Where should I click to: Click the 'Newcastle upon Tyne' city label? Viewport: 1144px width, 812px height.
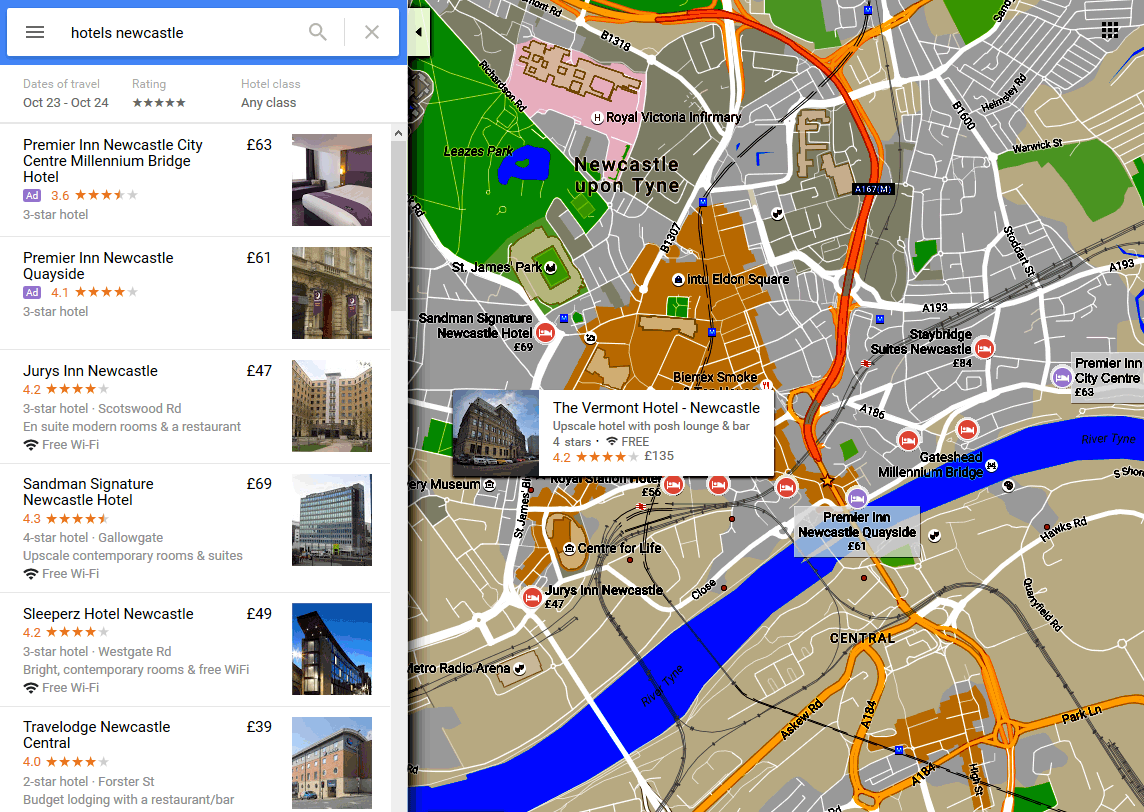(x=627, y=175)
